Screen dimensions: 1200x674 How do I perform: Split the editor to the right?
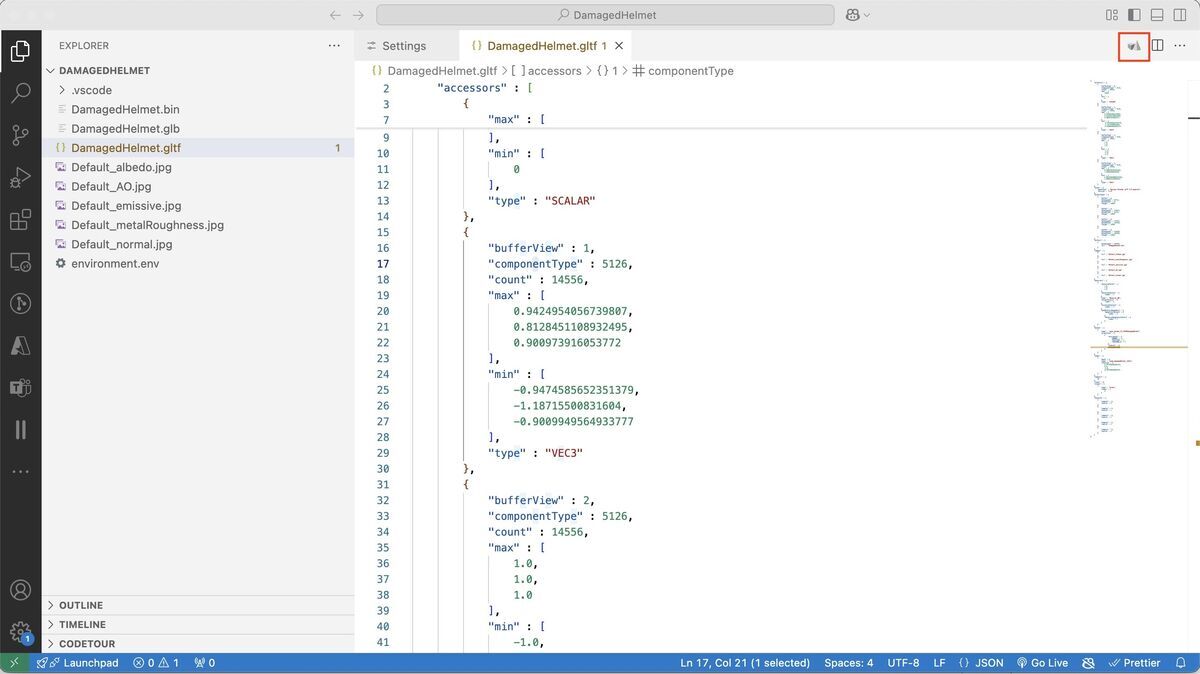click(1157, 46)
